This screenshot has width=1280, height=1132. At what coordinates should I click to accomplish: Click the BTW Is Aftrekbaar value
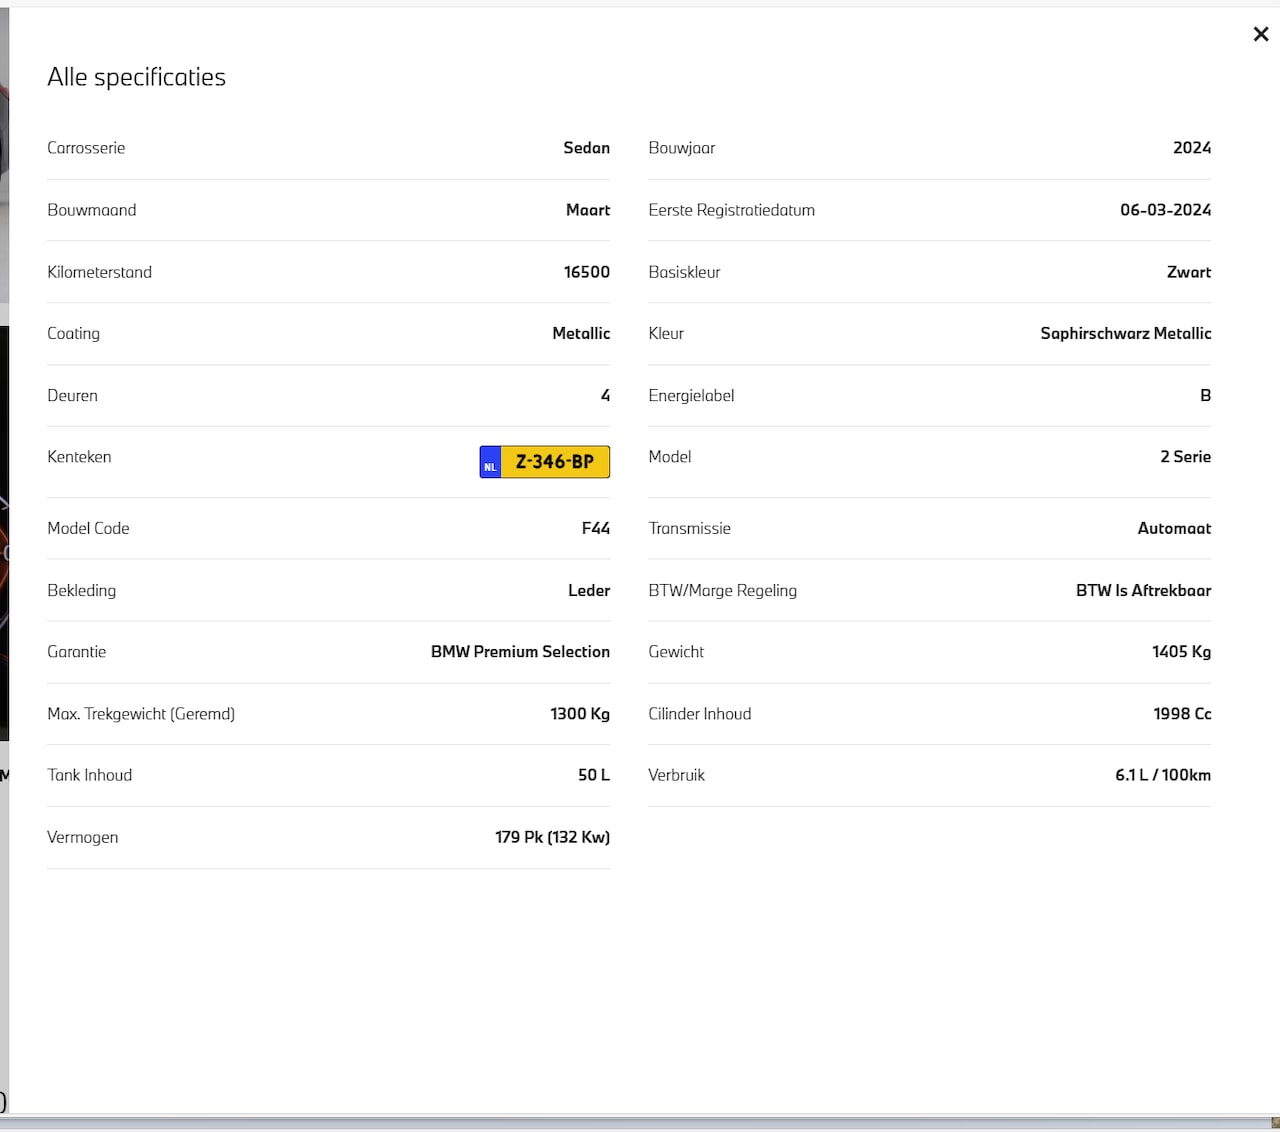click(1143, 591)
